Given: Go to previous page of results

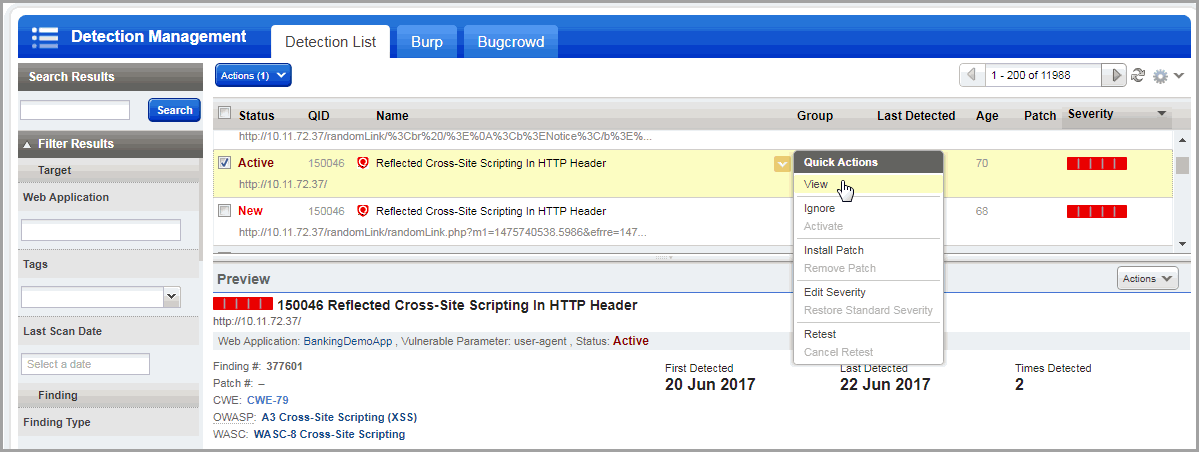Looking at the screenshot, I should tap(971, 75).
